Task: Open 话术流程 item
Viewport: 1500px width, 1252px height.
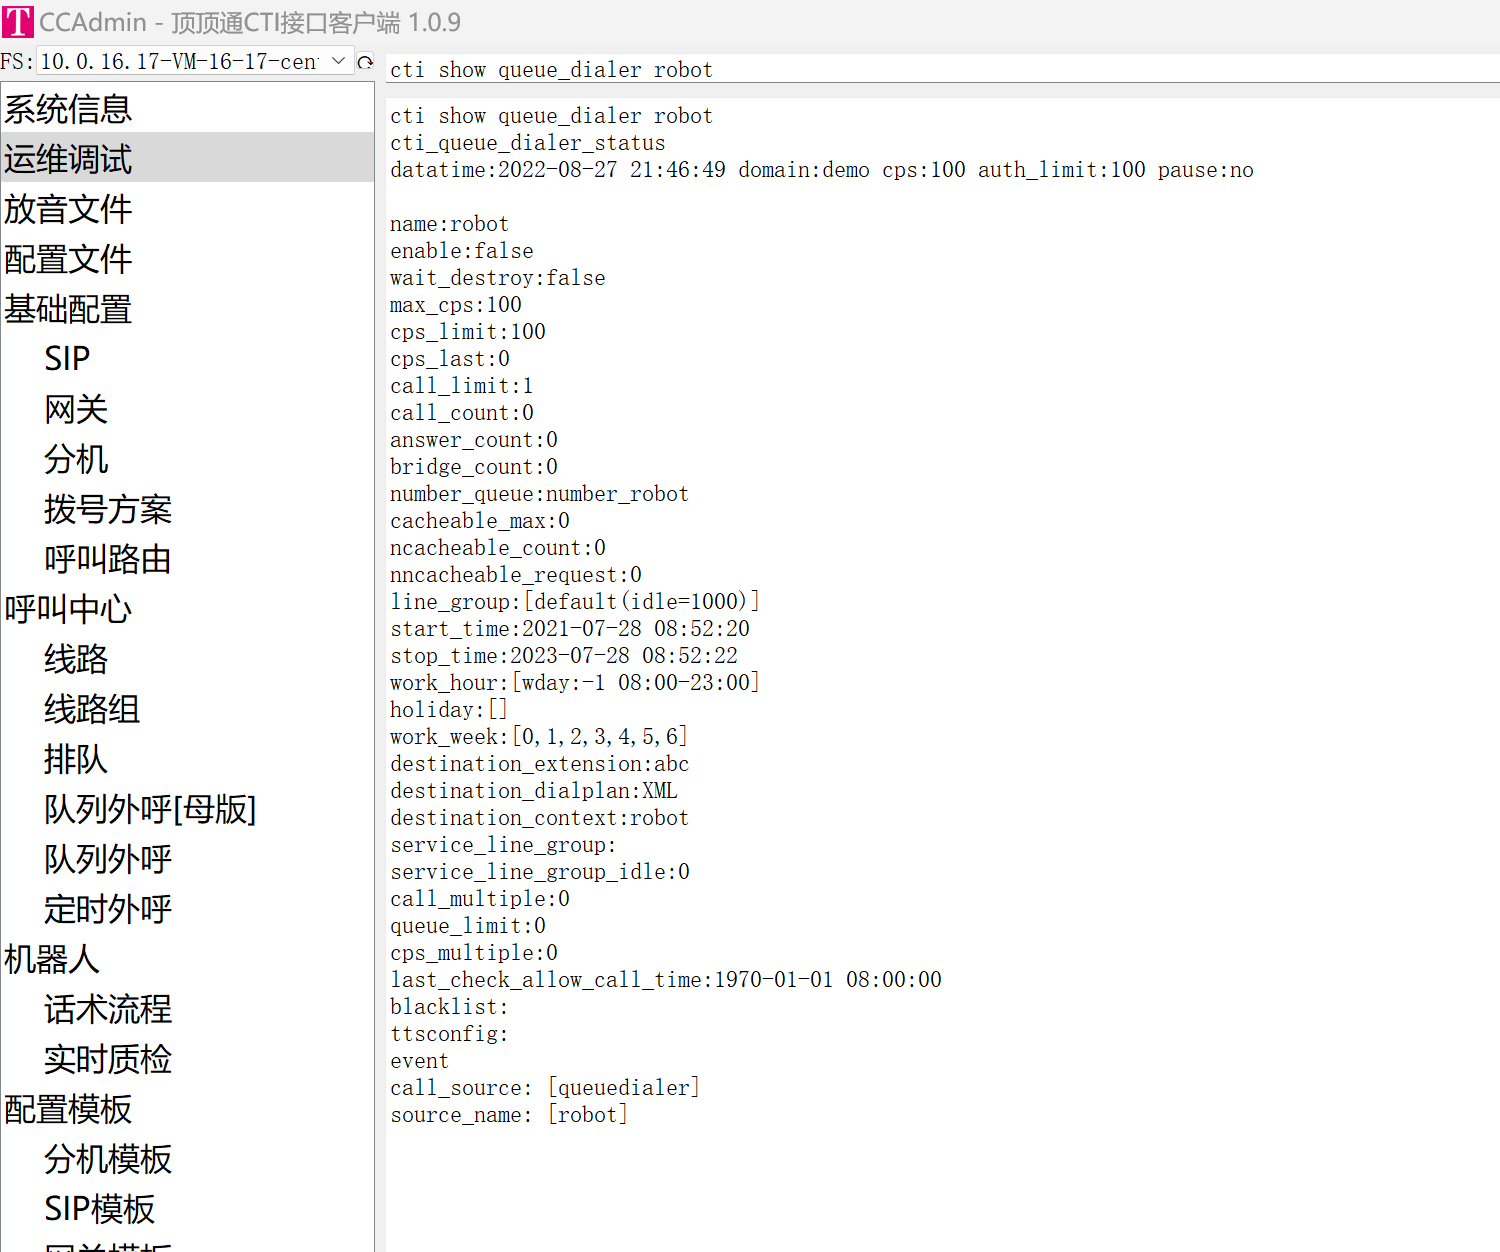Action: click(x=108, y=1009)
